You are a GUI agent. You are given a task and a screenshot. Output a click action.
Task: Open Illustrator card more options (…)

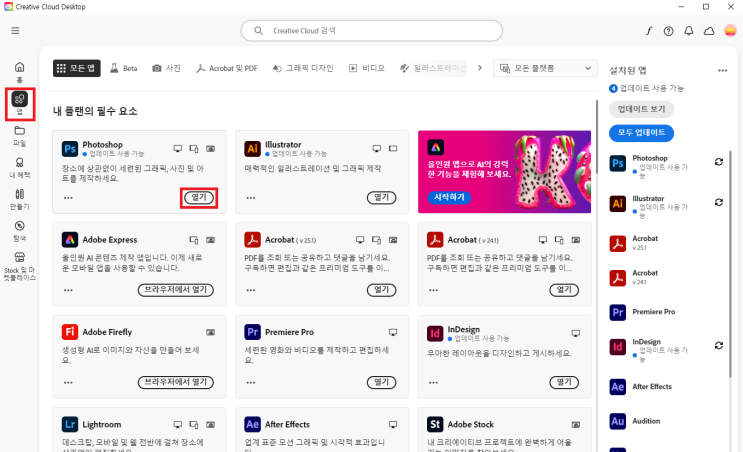tap(251, 198)
